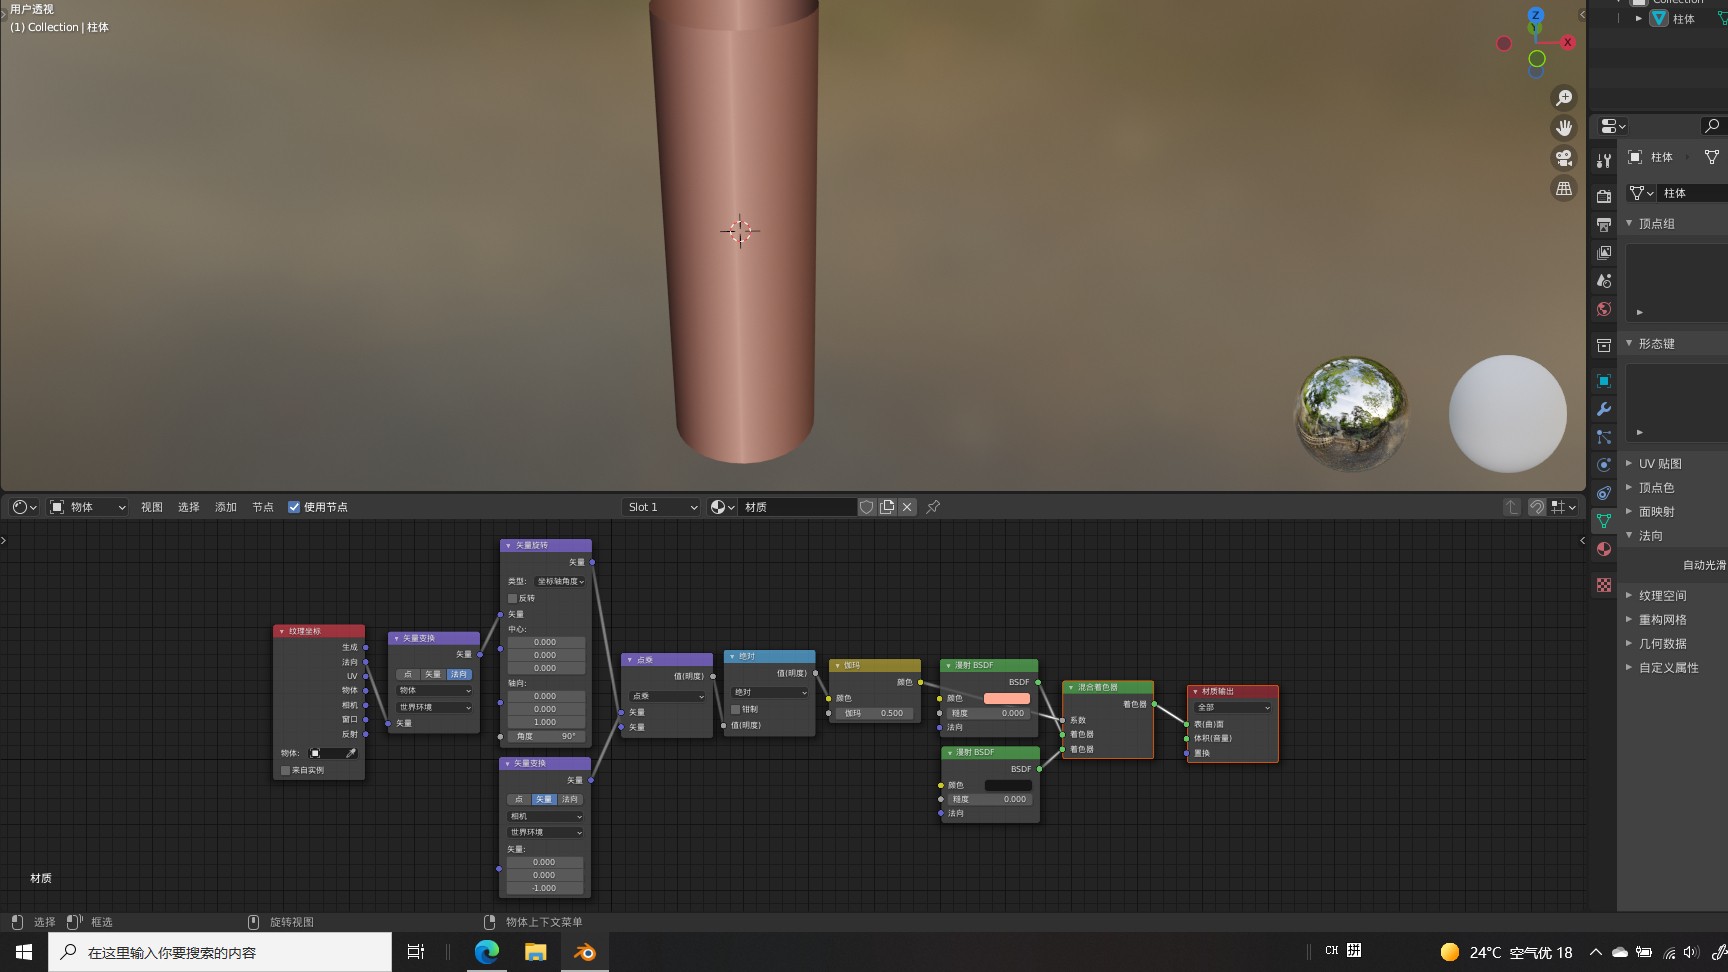The width and height of the screenshot is (1728, 972).
Task: Click the 伽玛 value field 0.500
Action: (x=874, y=713)
